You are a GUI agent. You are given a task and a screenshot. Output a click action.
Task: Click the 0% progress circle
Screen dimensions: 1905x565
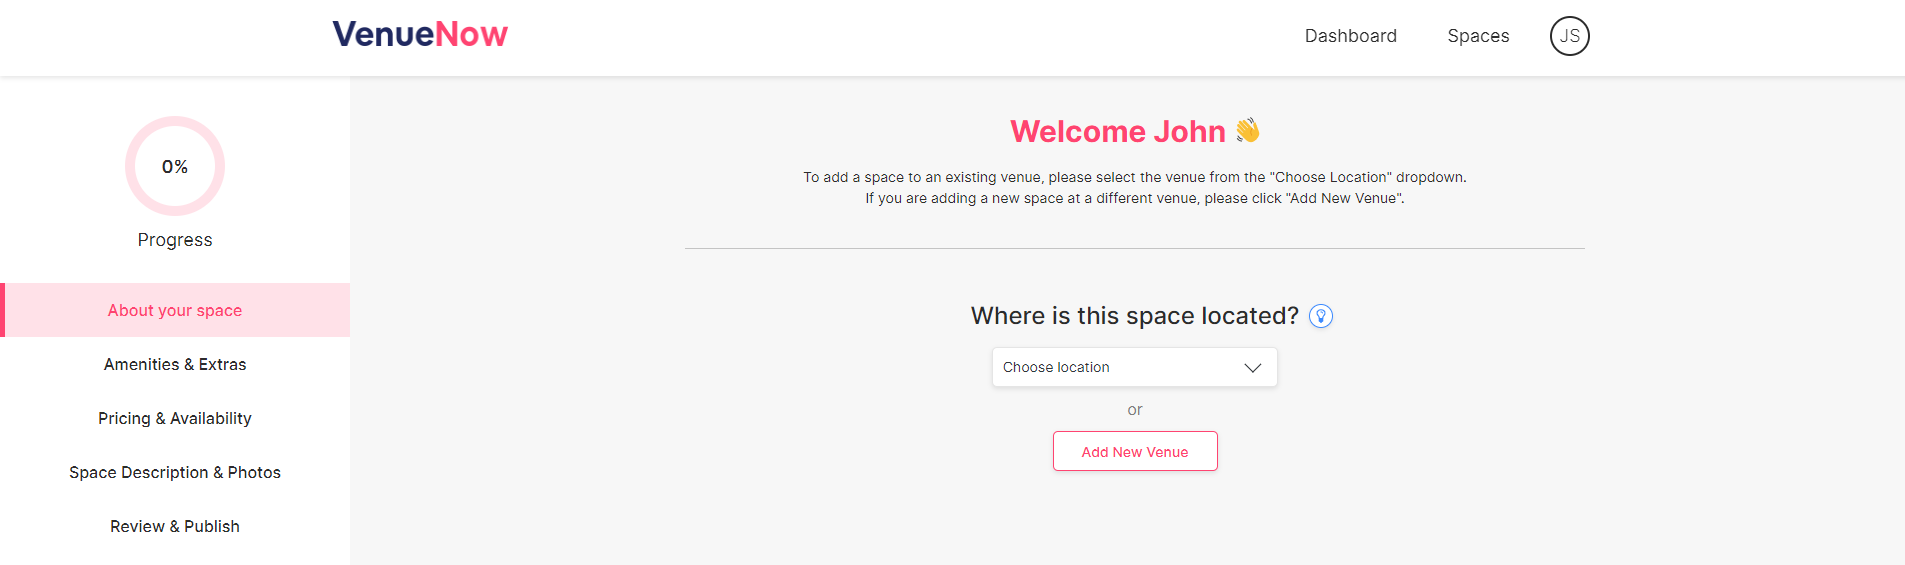click(x=175, y=166)
